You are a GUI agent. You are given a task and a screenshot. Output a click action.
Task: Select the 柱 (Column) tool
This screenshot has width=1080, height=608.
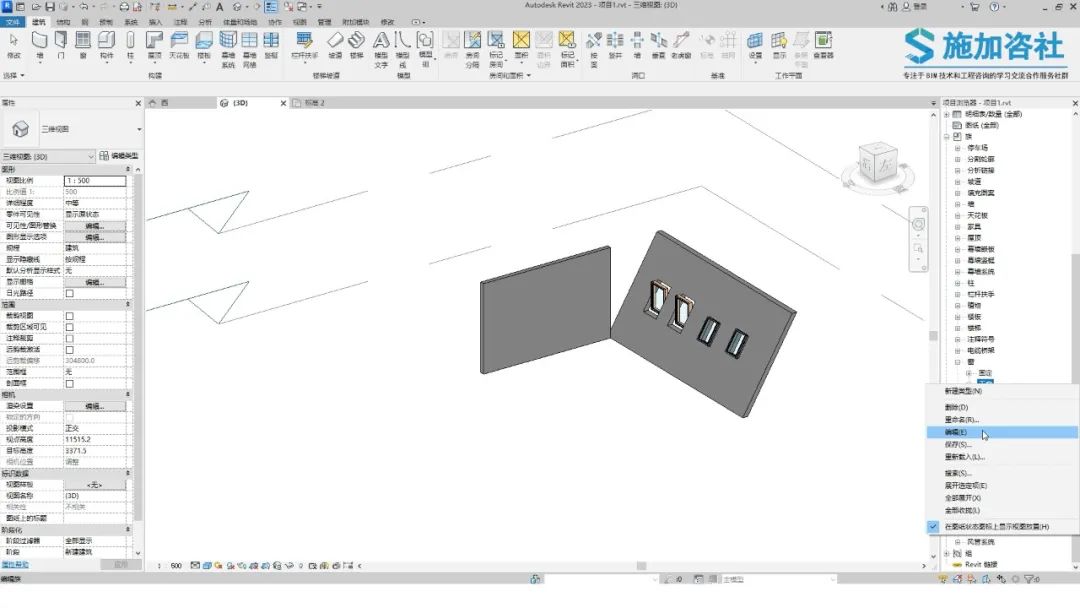coord(130,45)
